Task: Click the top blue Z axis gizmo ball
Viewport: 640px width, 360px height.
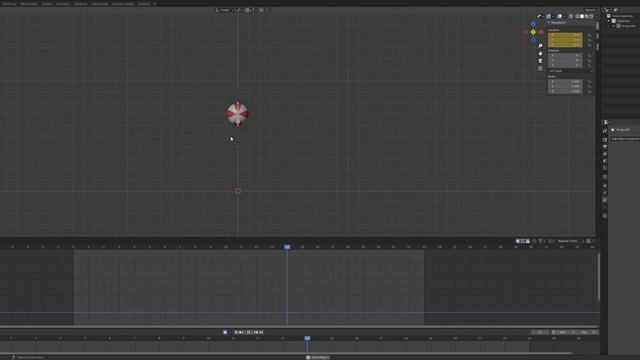Action: click(x=533, y=24)
